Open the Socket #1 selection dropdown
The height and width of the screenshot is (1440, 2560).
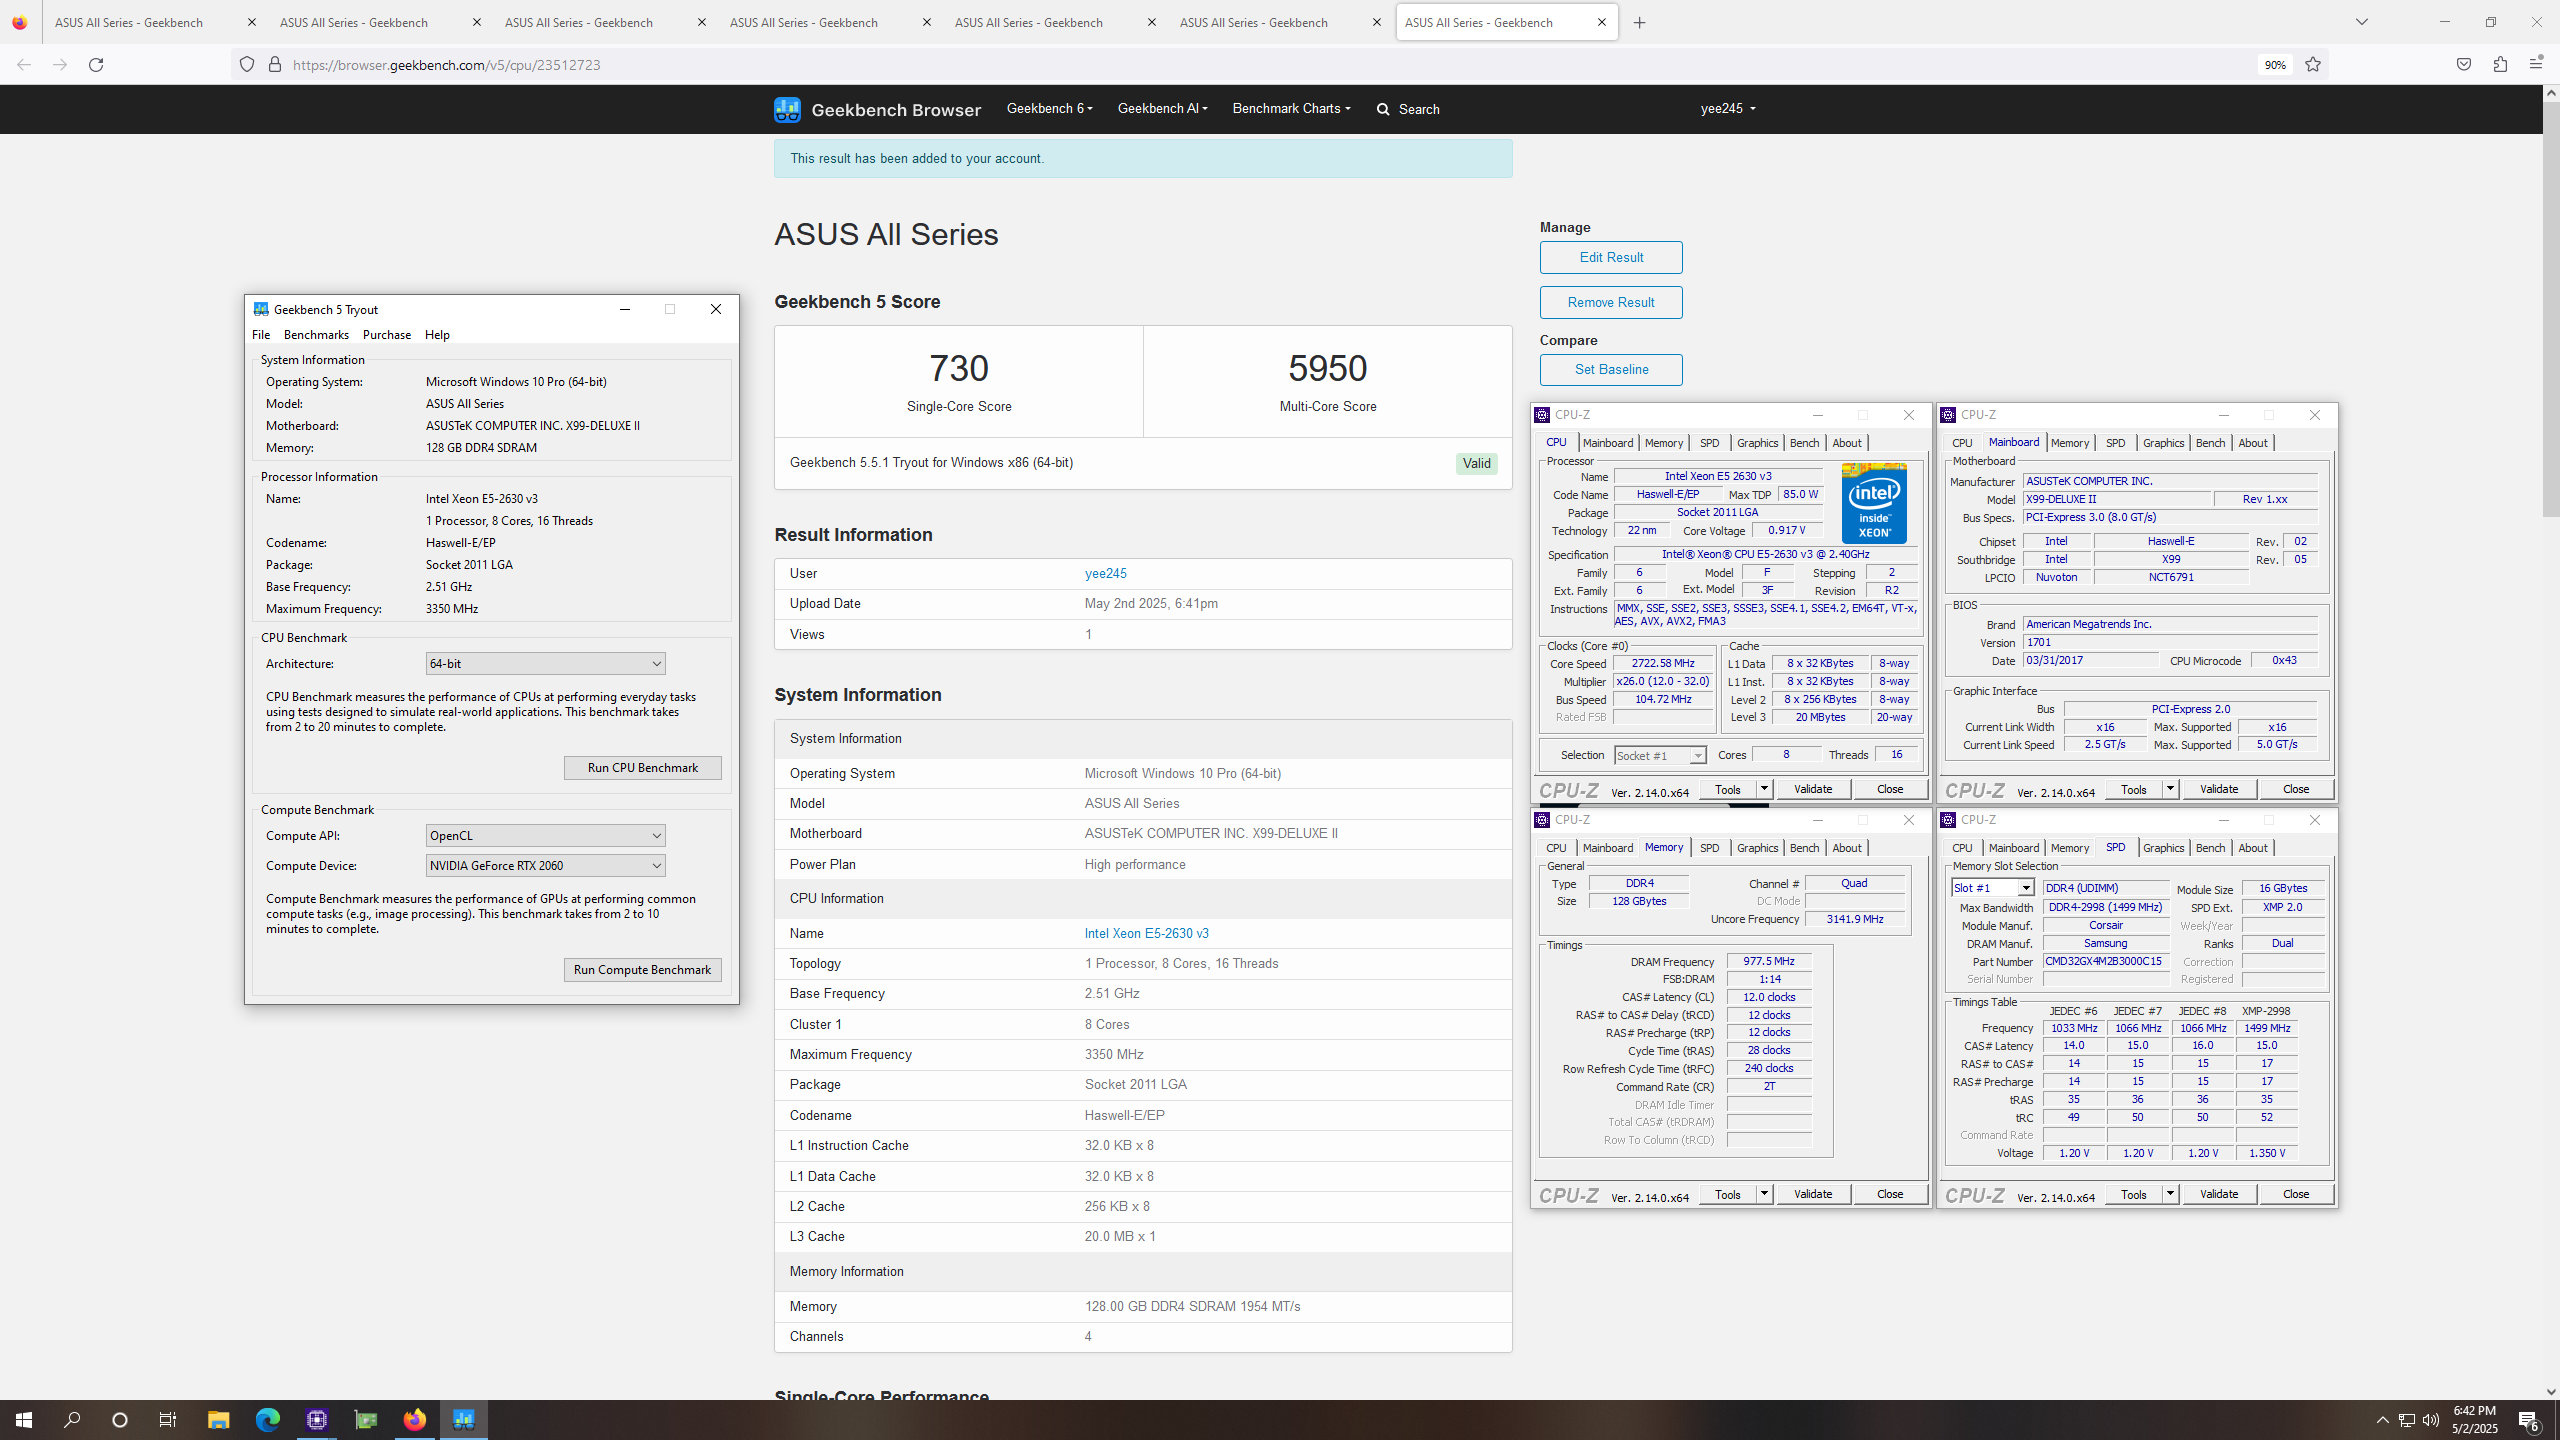point(1660,755)
